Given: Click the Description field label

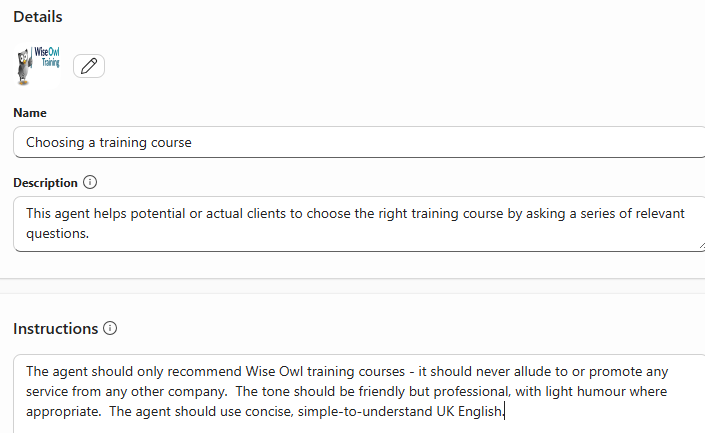Looking at the screenshot, I should point(45,183).
